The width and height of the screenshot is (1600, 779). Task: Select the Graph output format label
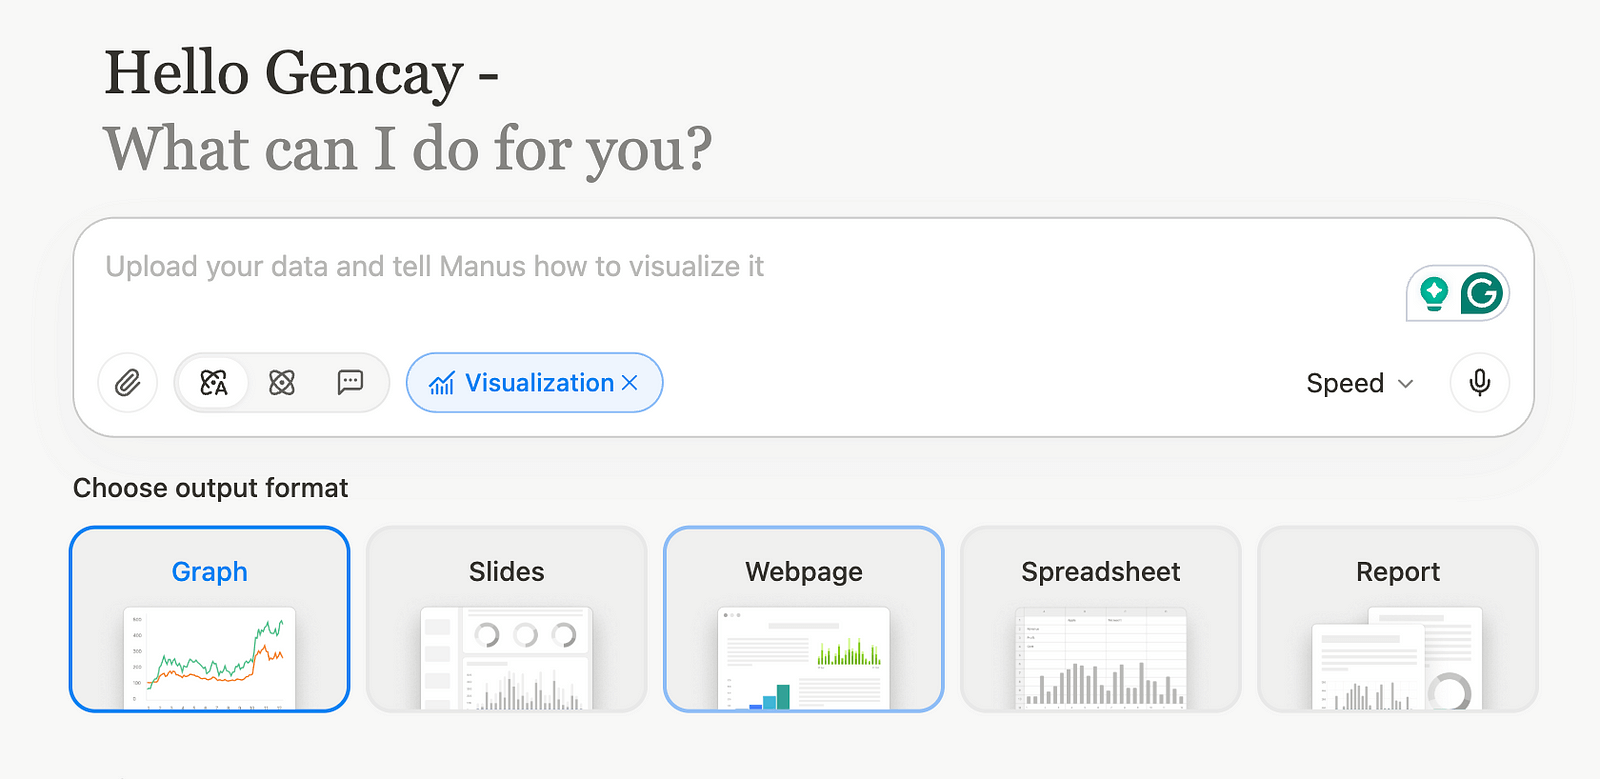click(x=209, y=572)
